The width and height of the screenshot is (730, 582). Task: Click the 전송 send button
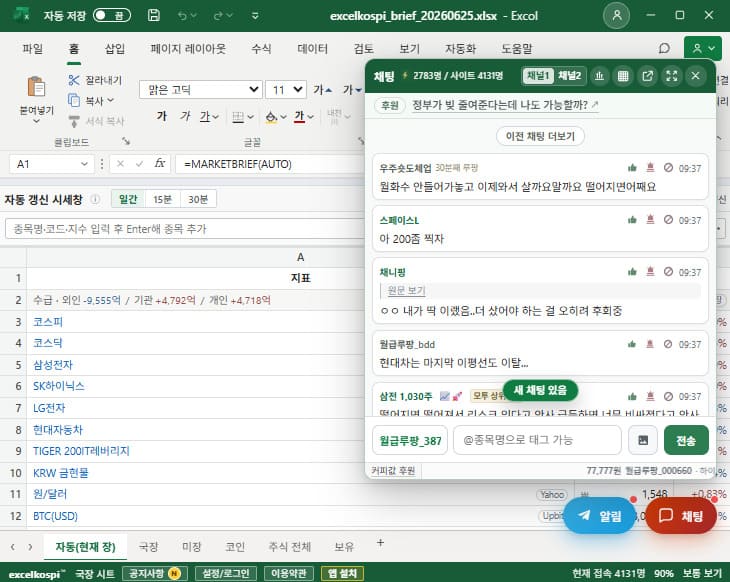(x=686, y=440)
